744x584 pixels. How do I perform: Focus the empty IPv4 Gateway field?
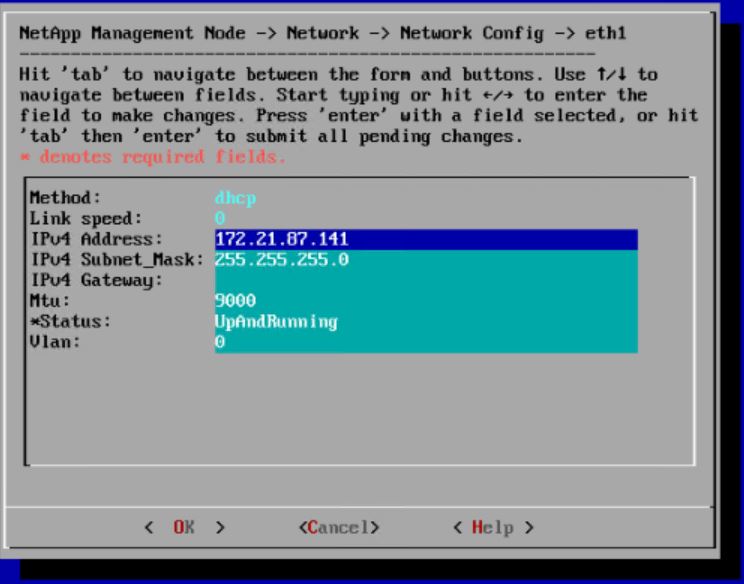(x=426, y=280)
